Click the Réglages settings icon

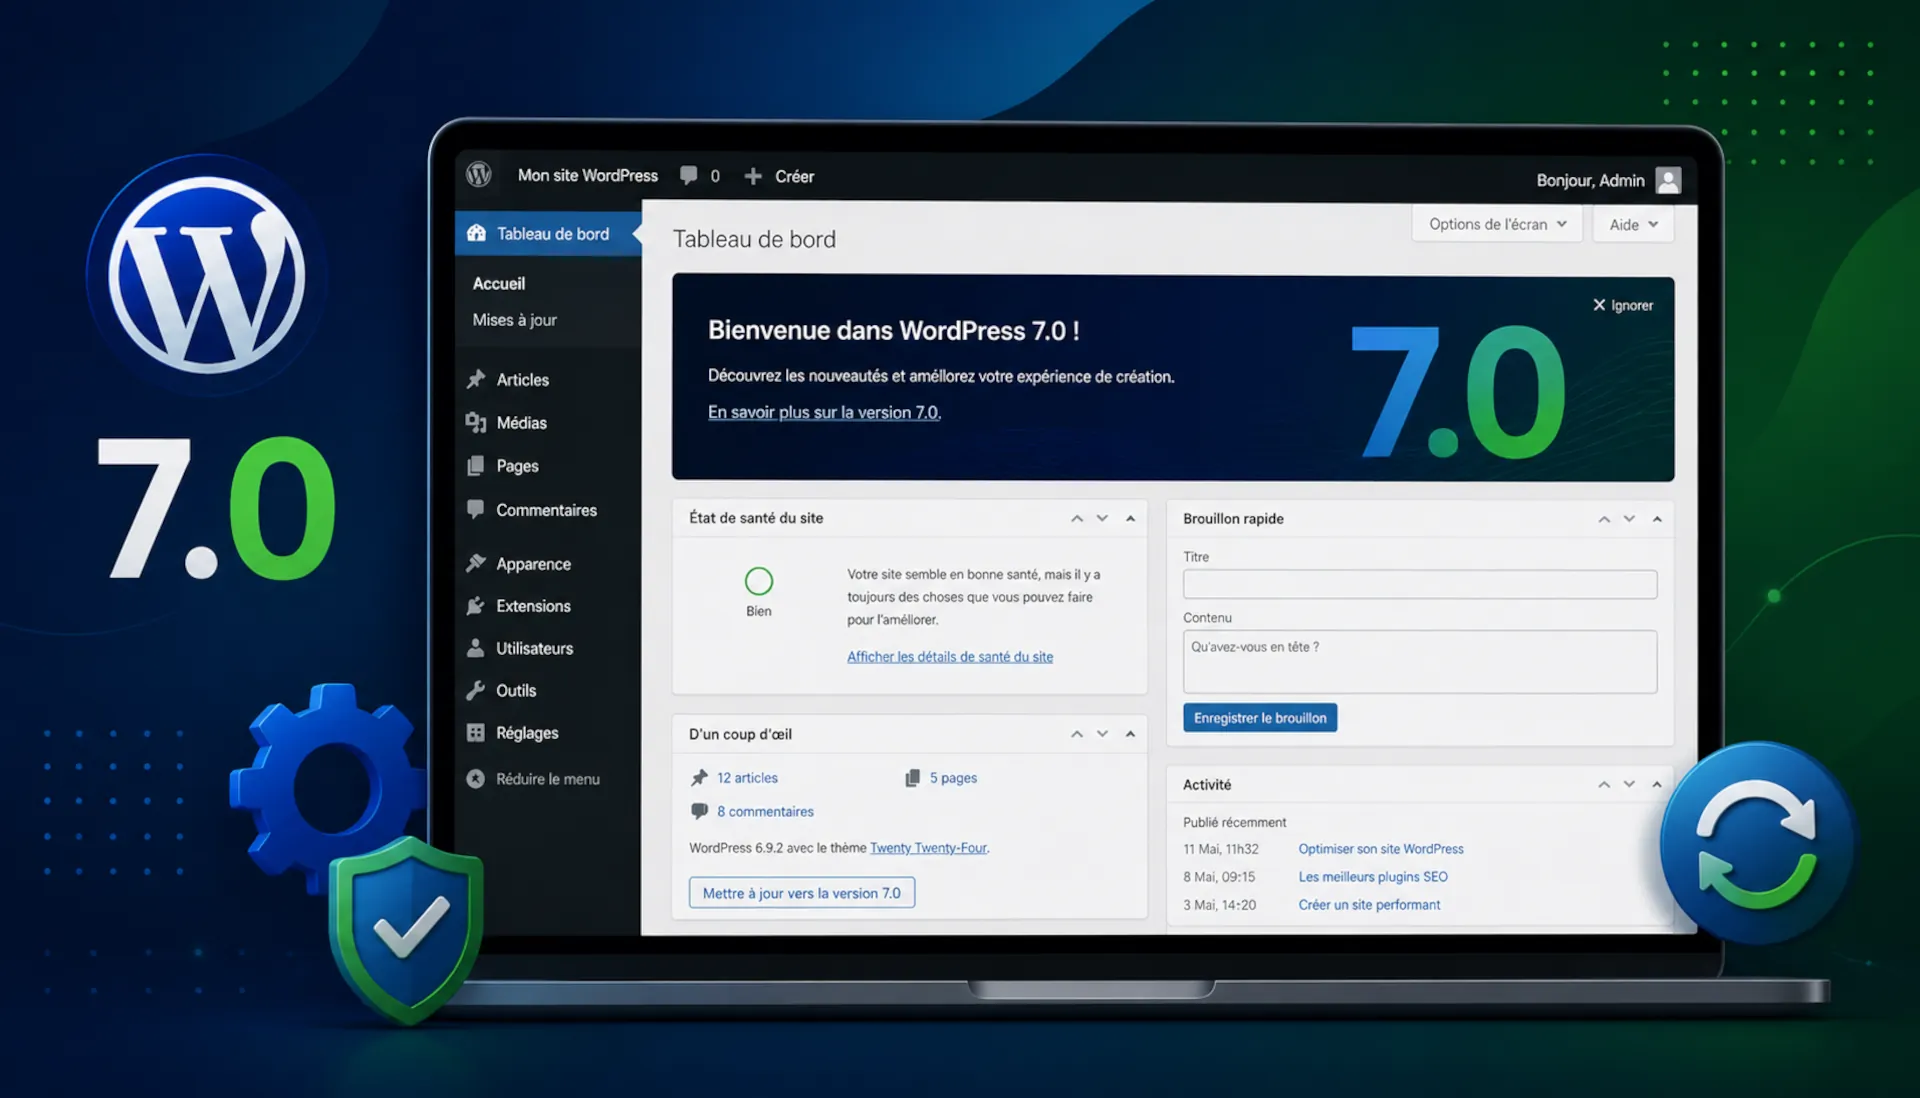476,732
